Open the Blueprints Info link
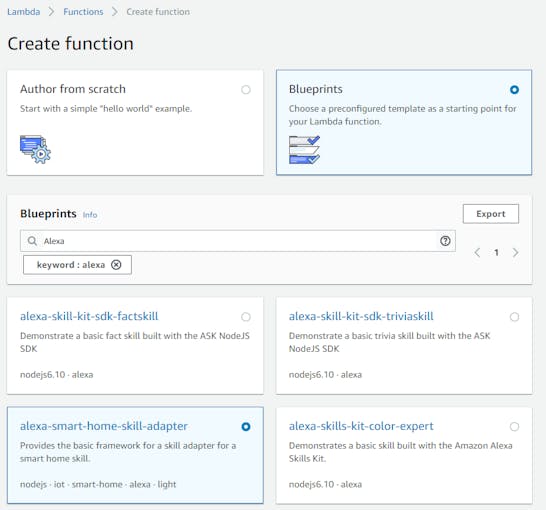The width and height of the screenshot is (546, 510). tap(90, 215)
